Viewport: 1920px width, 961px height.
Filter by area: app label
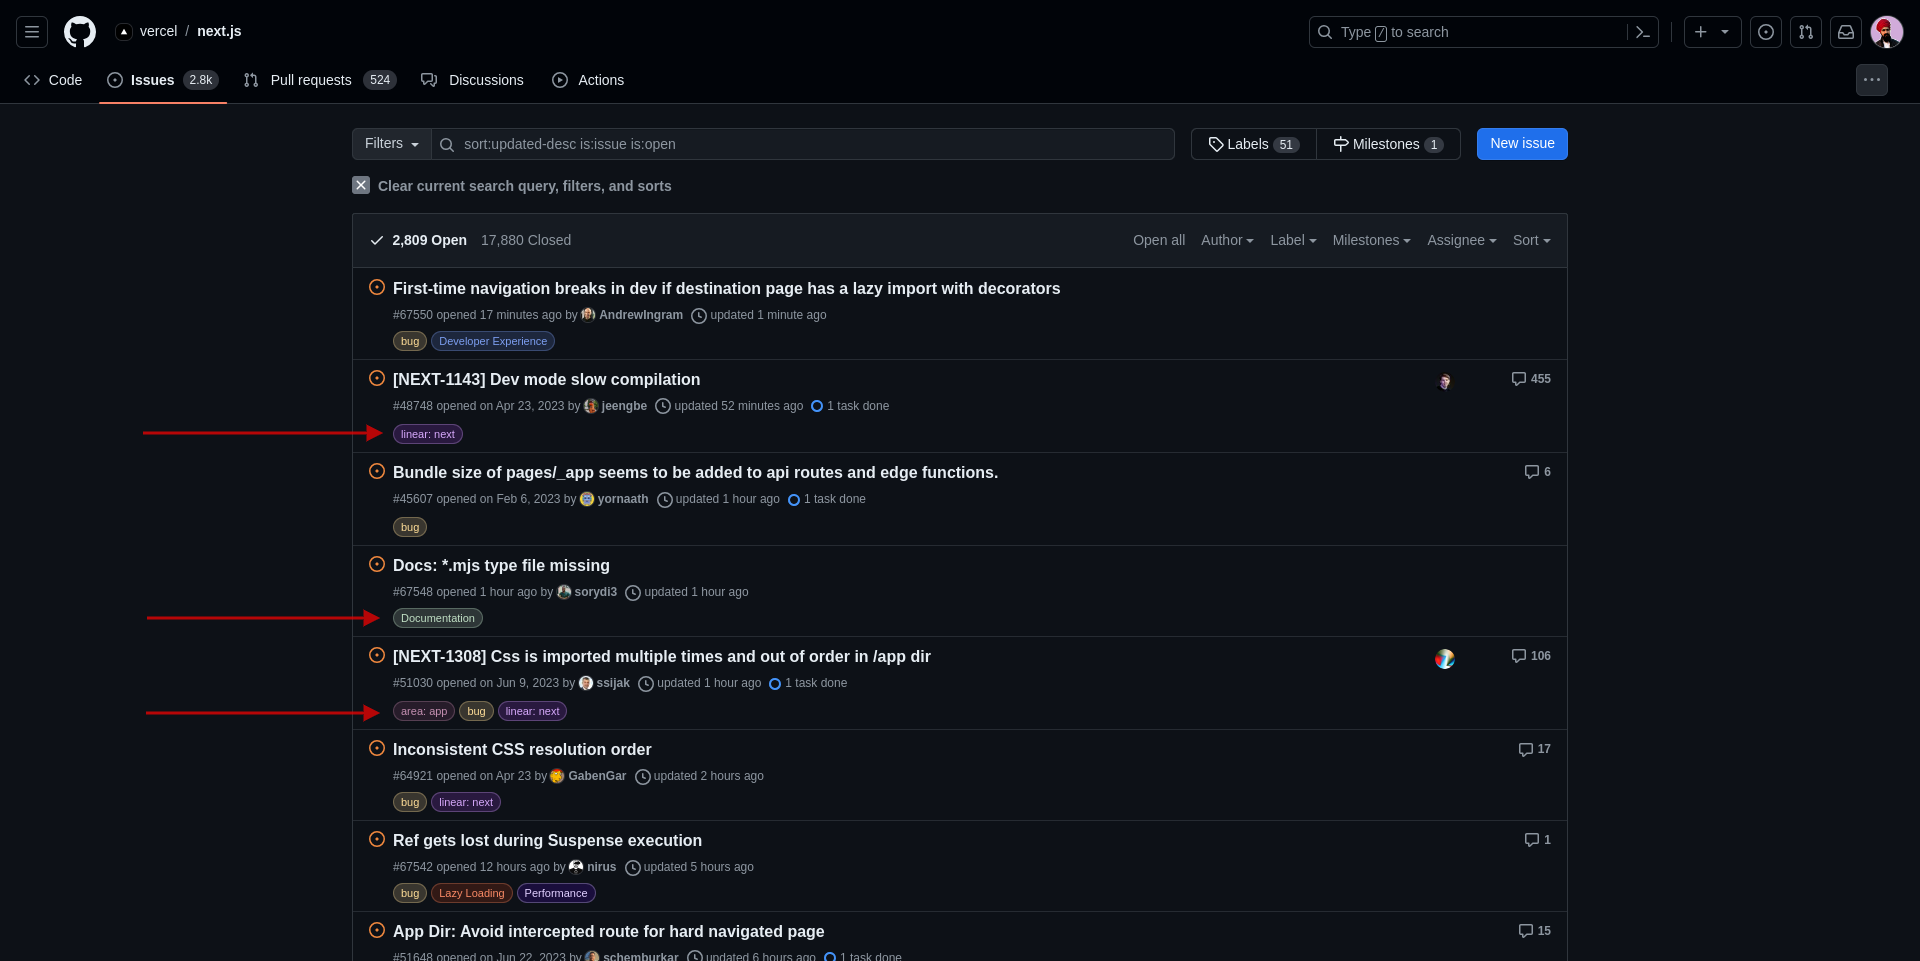(x=424, y=711)
